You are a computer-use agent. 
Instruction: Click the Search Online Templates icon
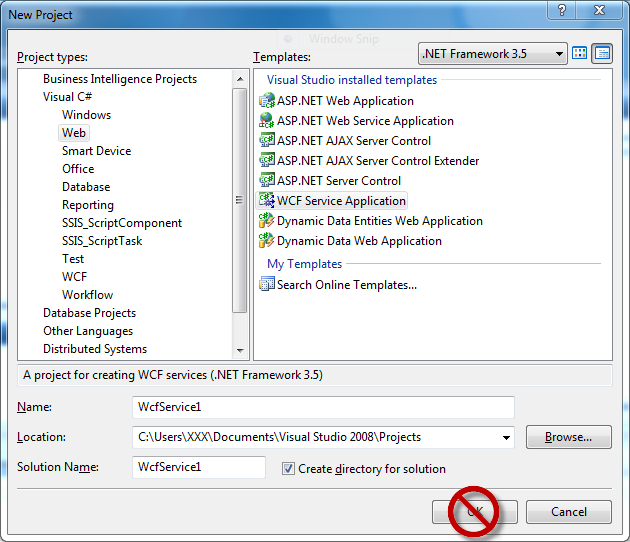(267, 284)
